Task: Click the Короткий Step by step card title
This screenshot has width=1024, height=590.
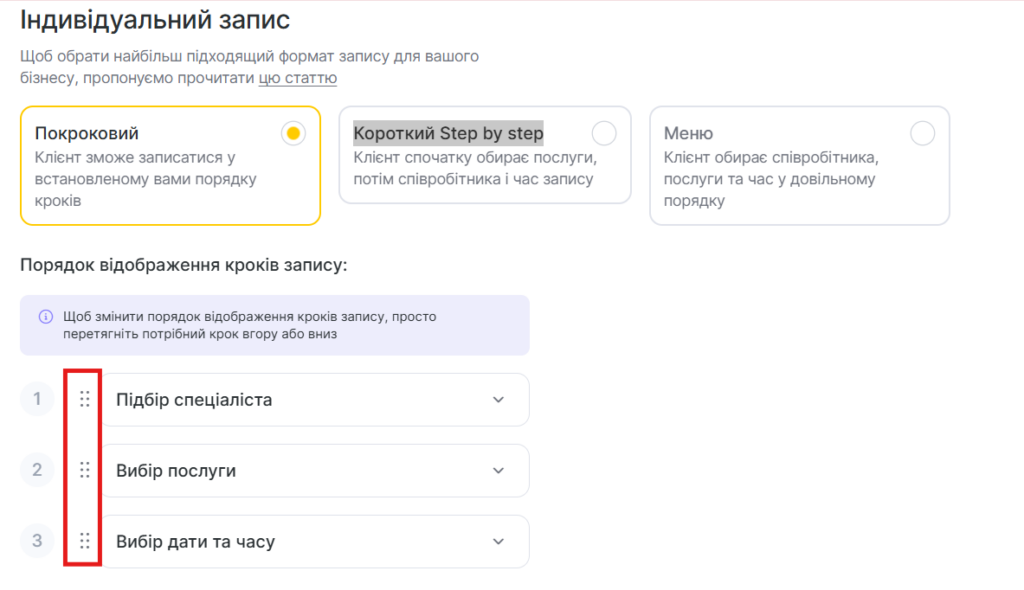Action: (x=448, y=133)
